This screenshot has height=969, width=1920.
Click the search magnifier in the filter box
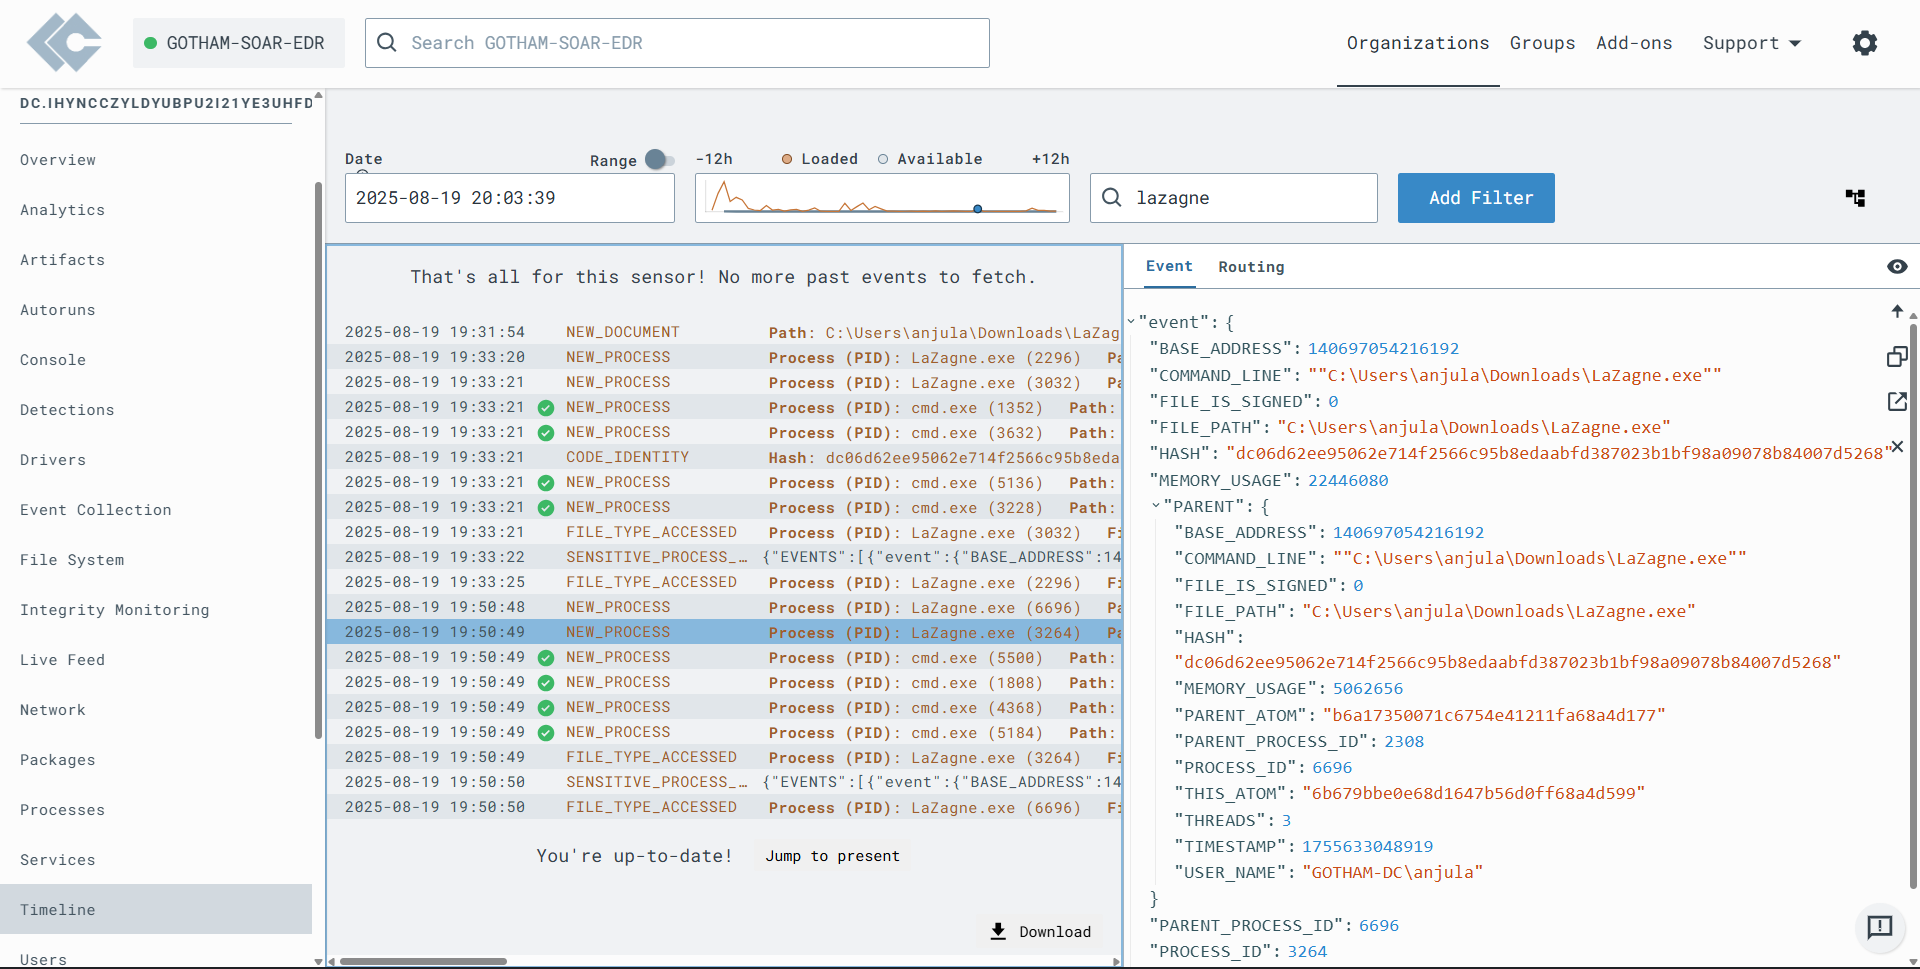tap(1111, 198)
